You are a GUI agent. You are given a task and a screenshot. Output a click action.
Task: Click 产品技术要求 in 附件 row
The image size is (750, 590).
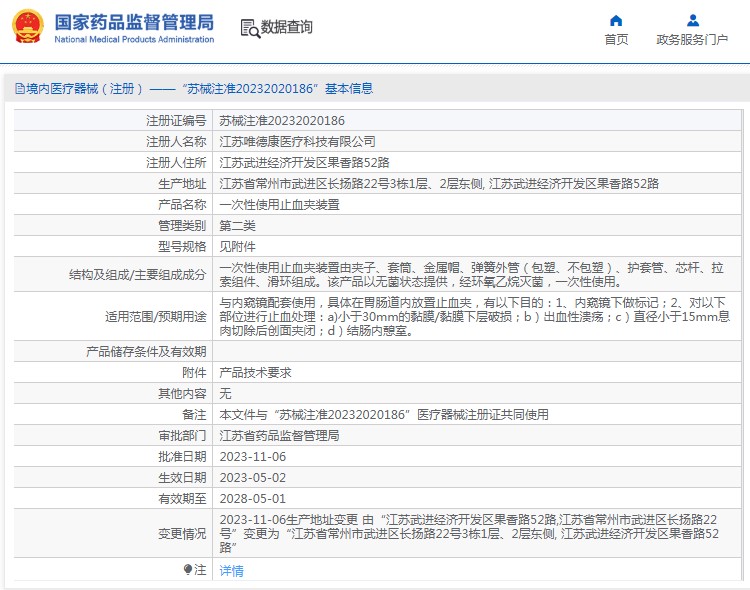(x=255, y=373)
